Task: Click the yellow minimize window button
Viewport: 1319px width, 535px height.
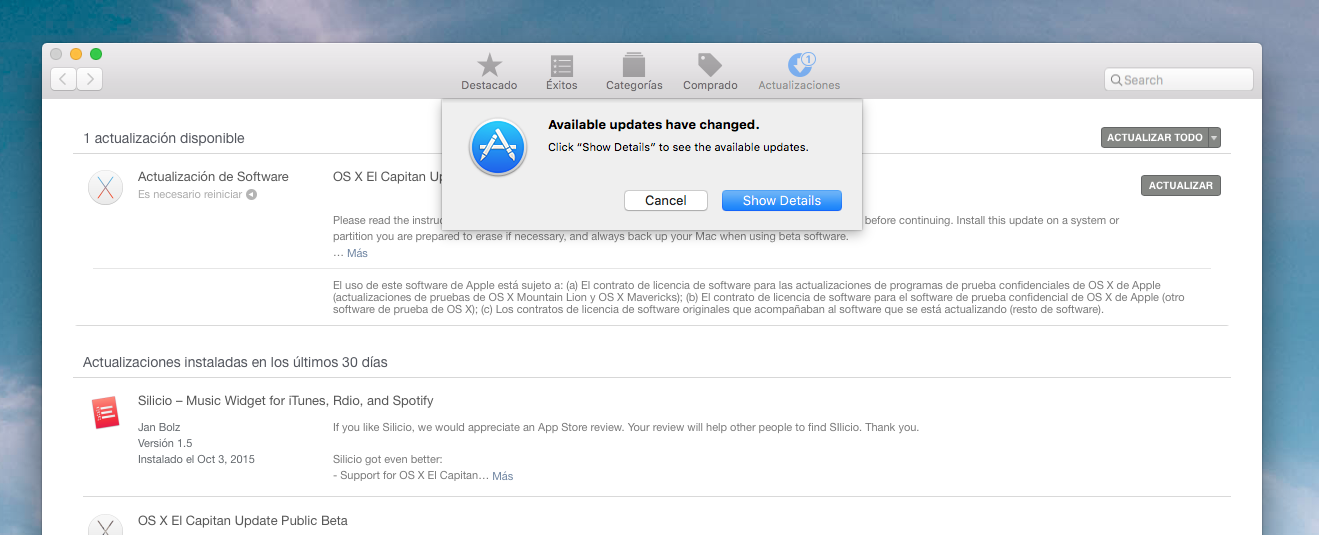Action: click(76, 54)
